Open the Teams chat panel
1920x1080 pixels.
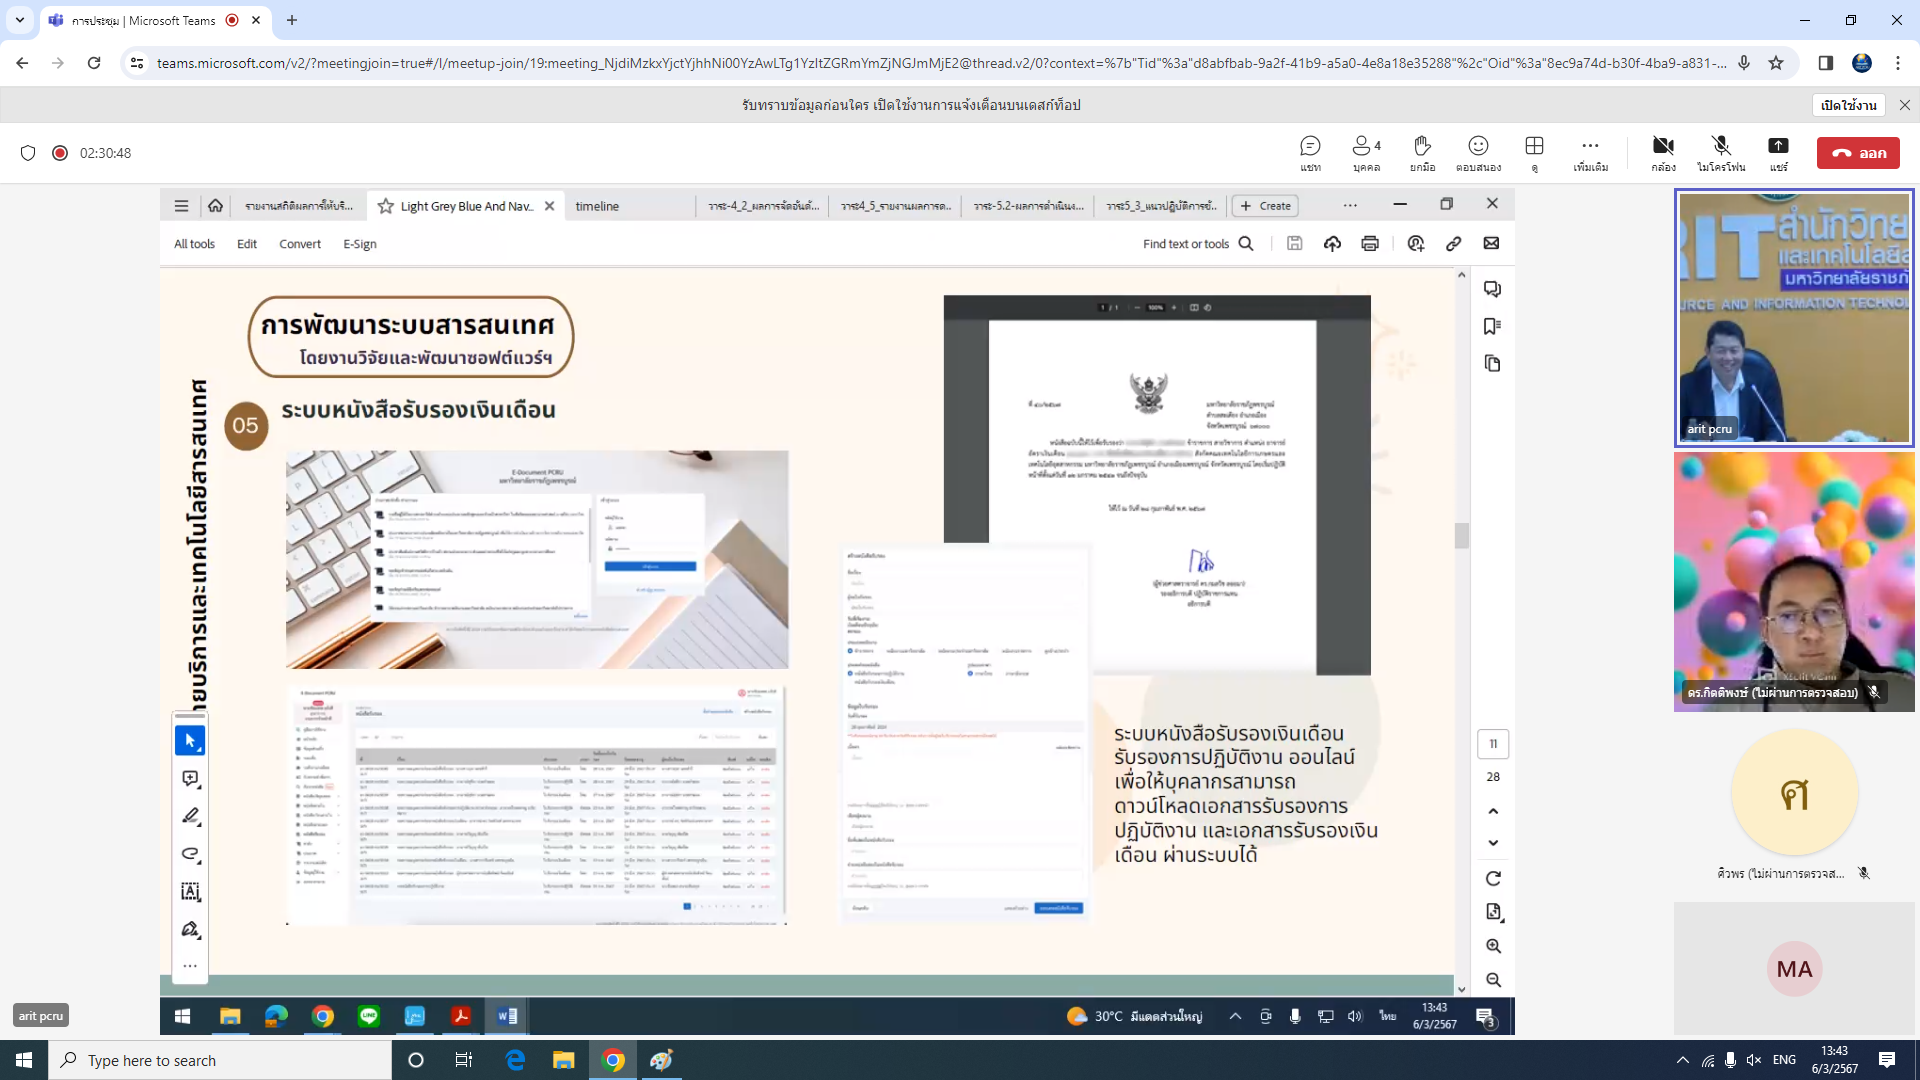1310,153
